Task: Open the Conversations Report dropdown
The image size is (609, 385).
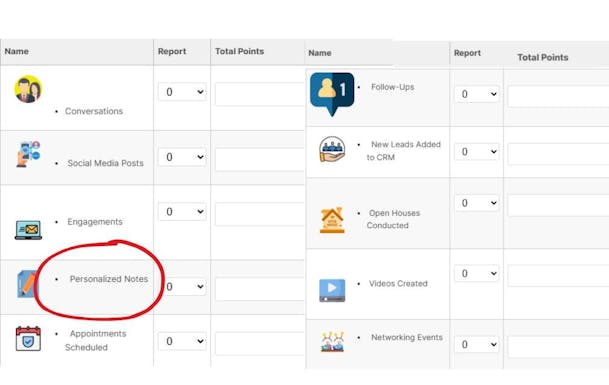Action: (x=182, y=92)
